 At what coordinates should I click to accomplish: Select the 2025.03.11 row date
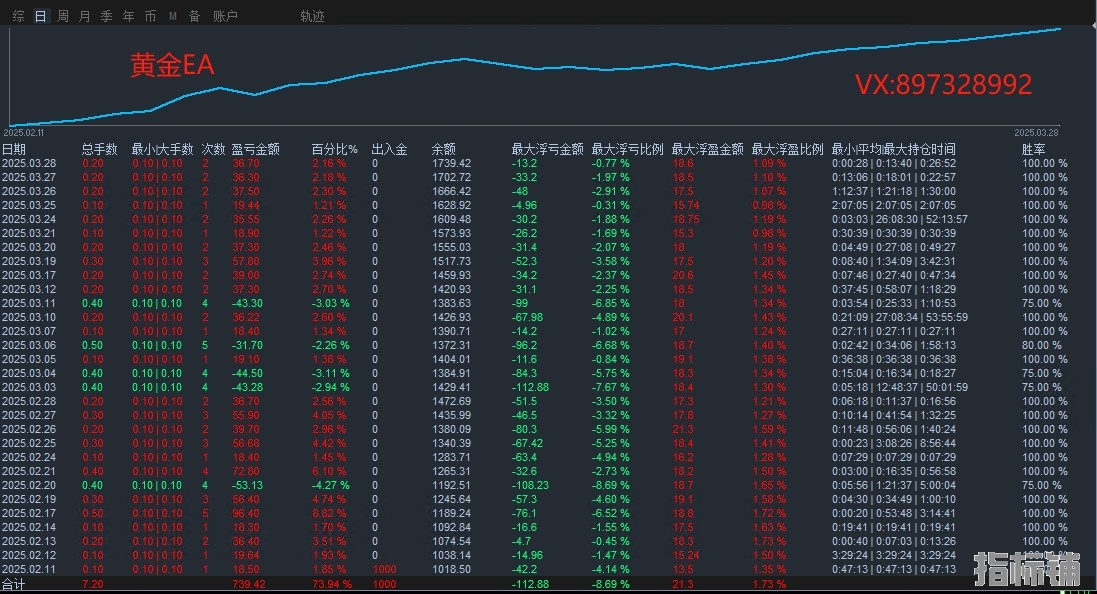(29, 302)
